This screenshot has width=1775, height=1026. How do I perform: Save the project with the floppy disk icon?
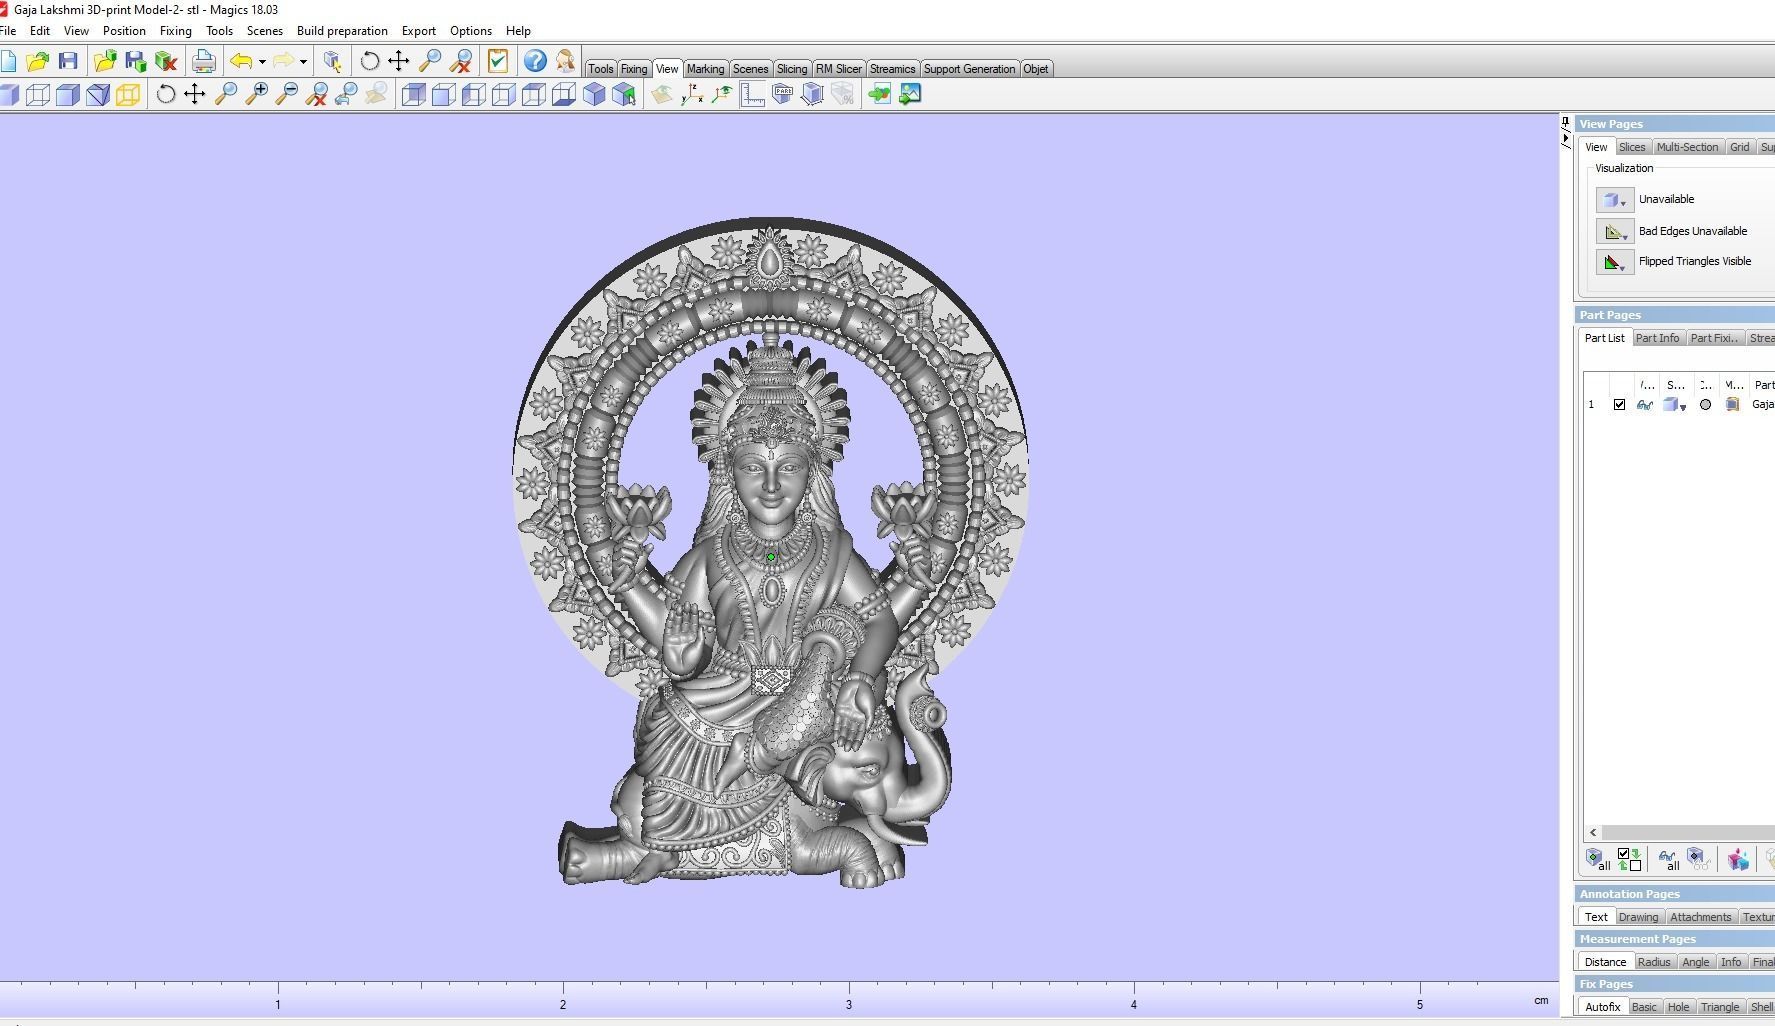click(68, 62)
